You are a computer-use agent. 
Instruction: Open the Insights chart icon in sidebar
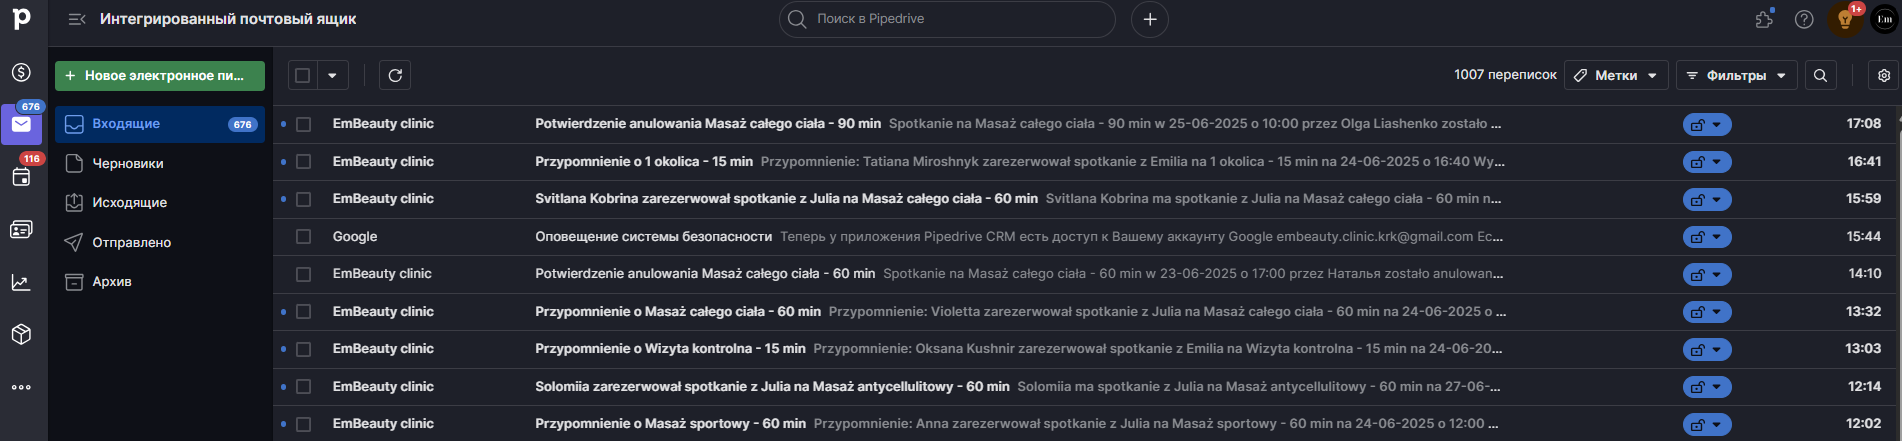point(21,283)
